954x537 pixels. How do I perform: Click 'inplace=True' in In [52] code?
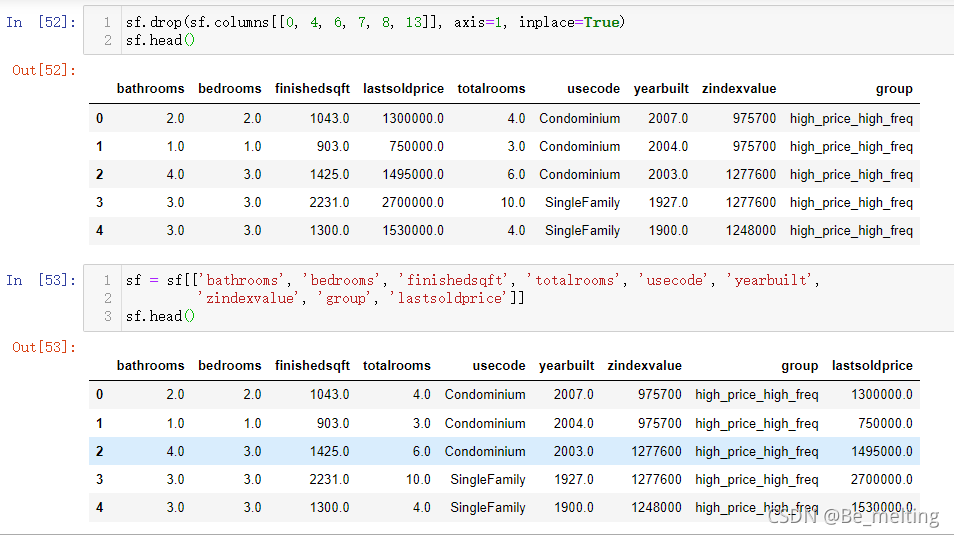pyautogui.click(x=569, y=23)
